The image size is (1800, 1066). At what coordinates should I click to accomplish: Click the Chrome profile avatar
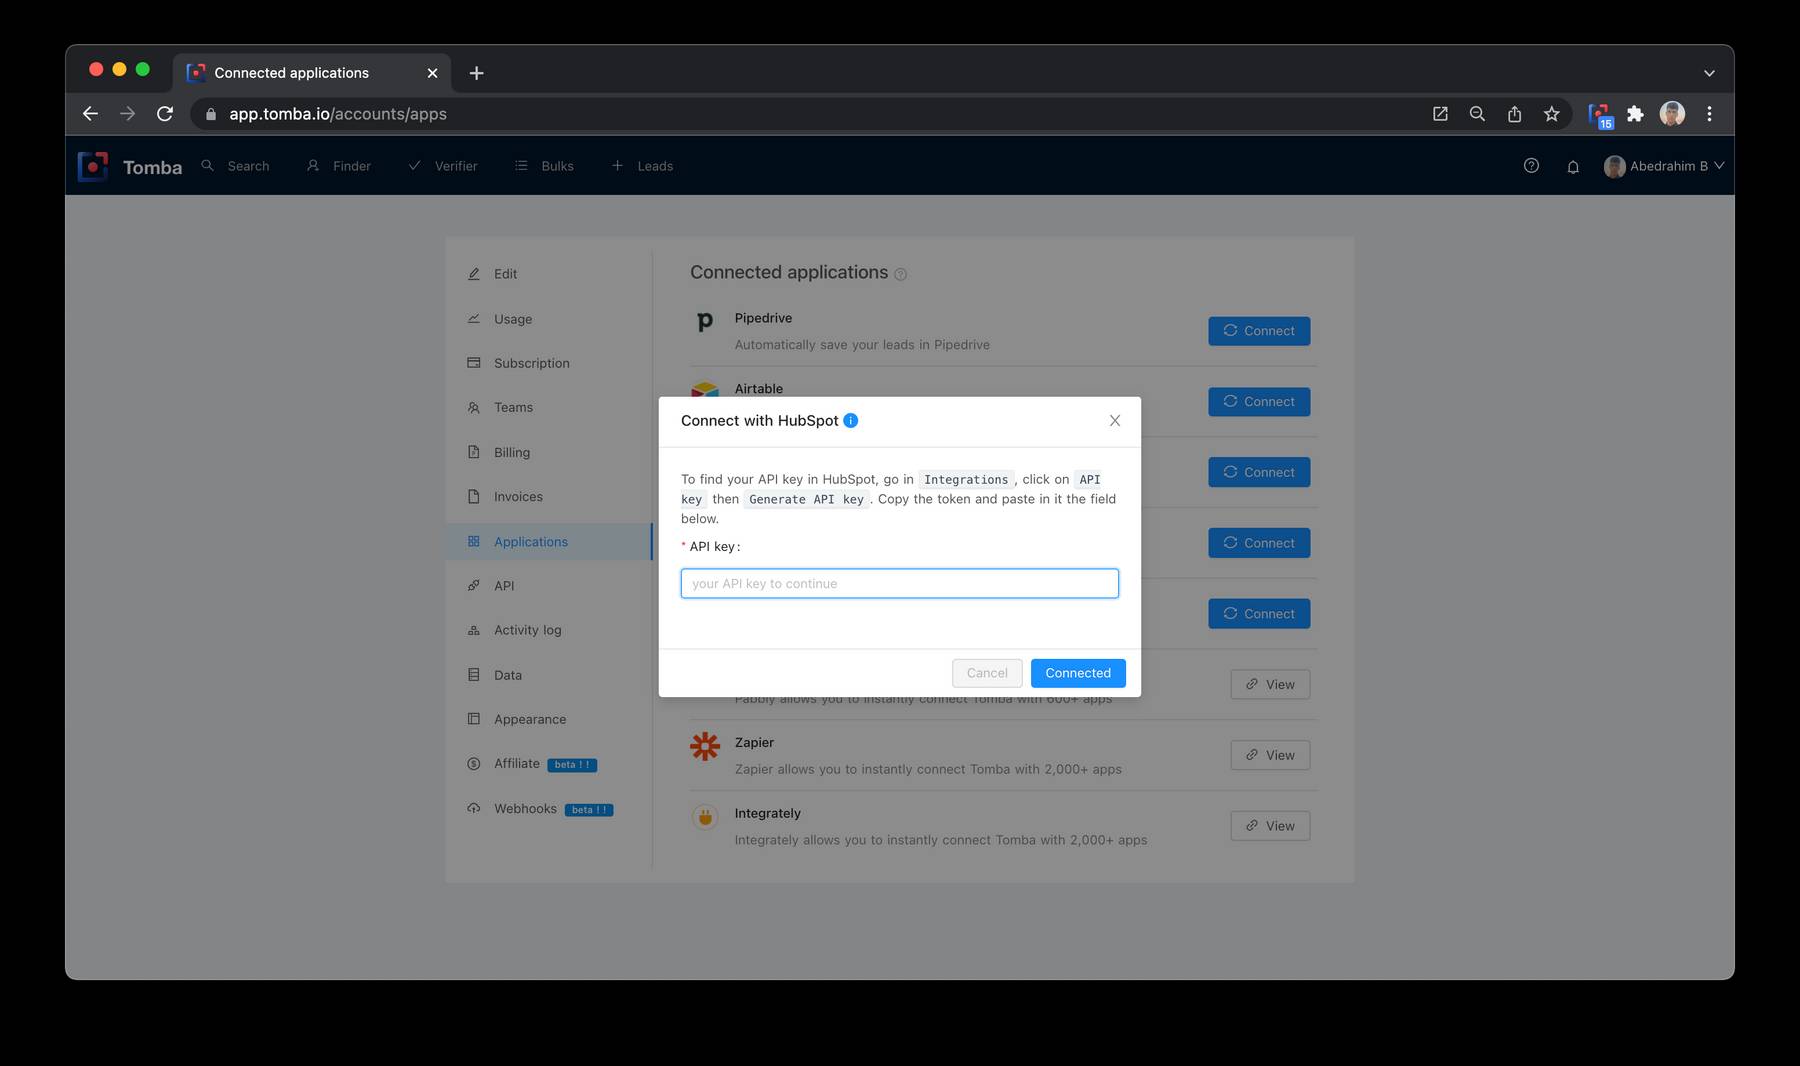[x=1672, y=114]
